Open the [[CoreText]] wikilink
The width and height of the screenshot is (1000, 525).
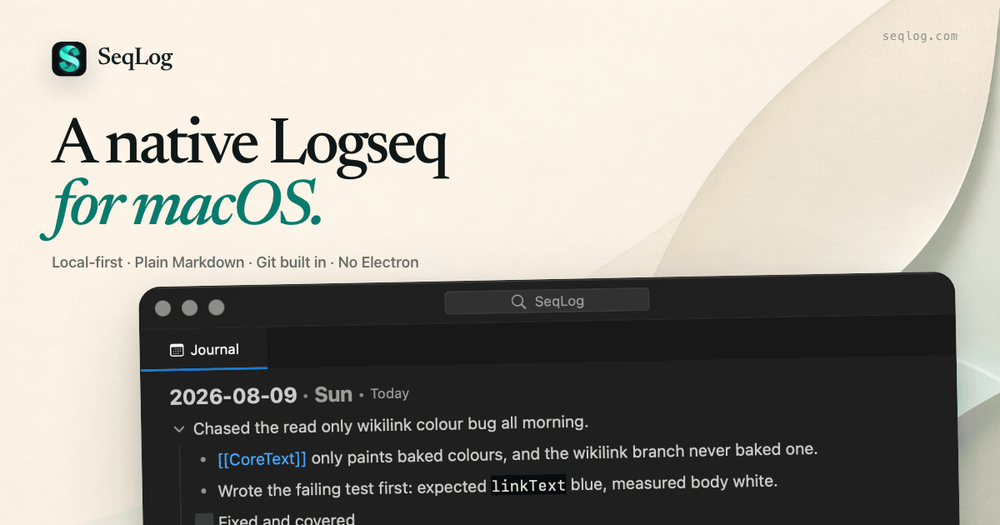(262, 459)
